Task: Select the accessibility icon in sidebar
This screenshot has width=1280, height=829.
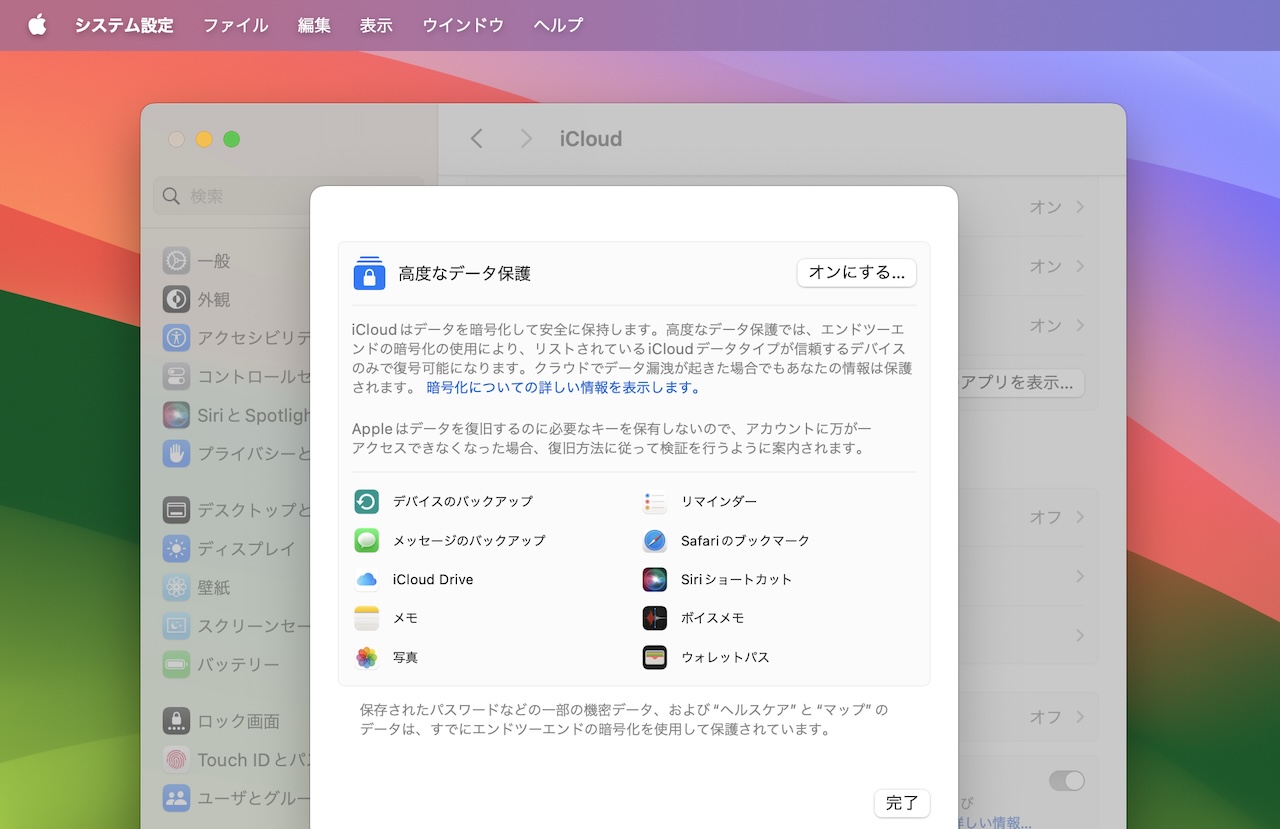Action: tap(176, 338)
